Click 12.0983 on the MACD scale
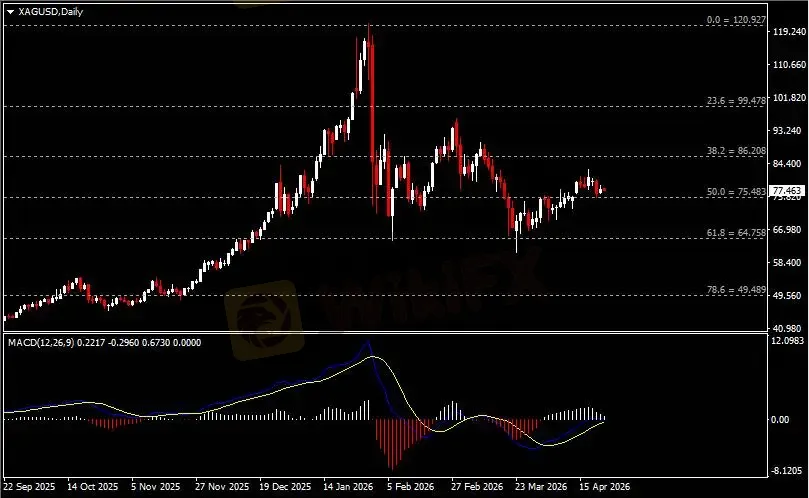Image resolution: width=809 pixels, height=498 pixels. 788,341
